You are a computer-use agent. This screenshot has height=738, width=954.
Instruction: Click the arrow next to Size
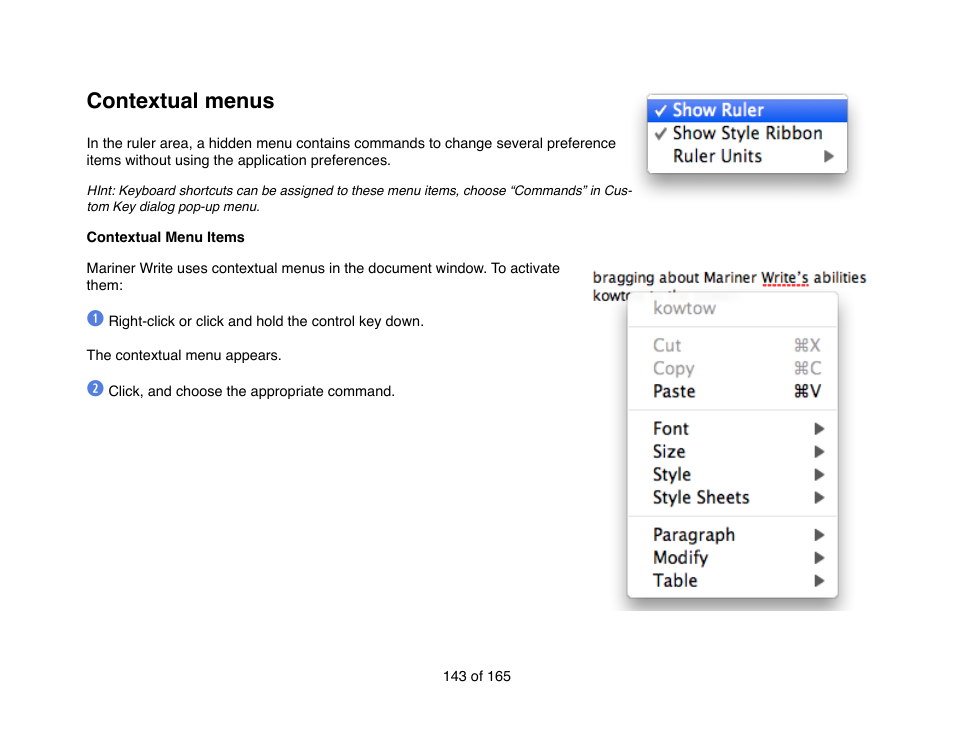click(819, 452)
